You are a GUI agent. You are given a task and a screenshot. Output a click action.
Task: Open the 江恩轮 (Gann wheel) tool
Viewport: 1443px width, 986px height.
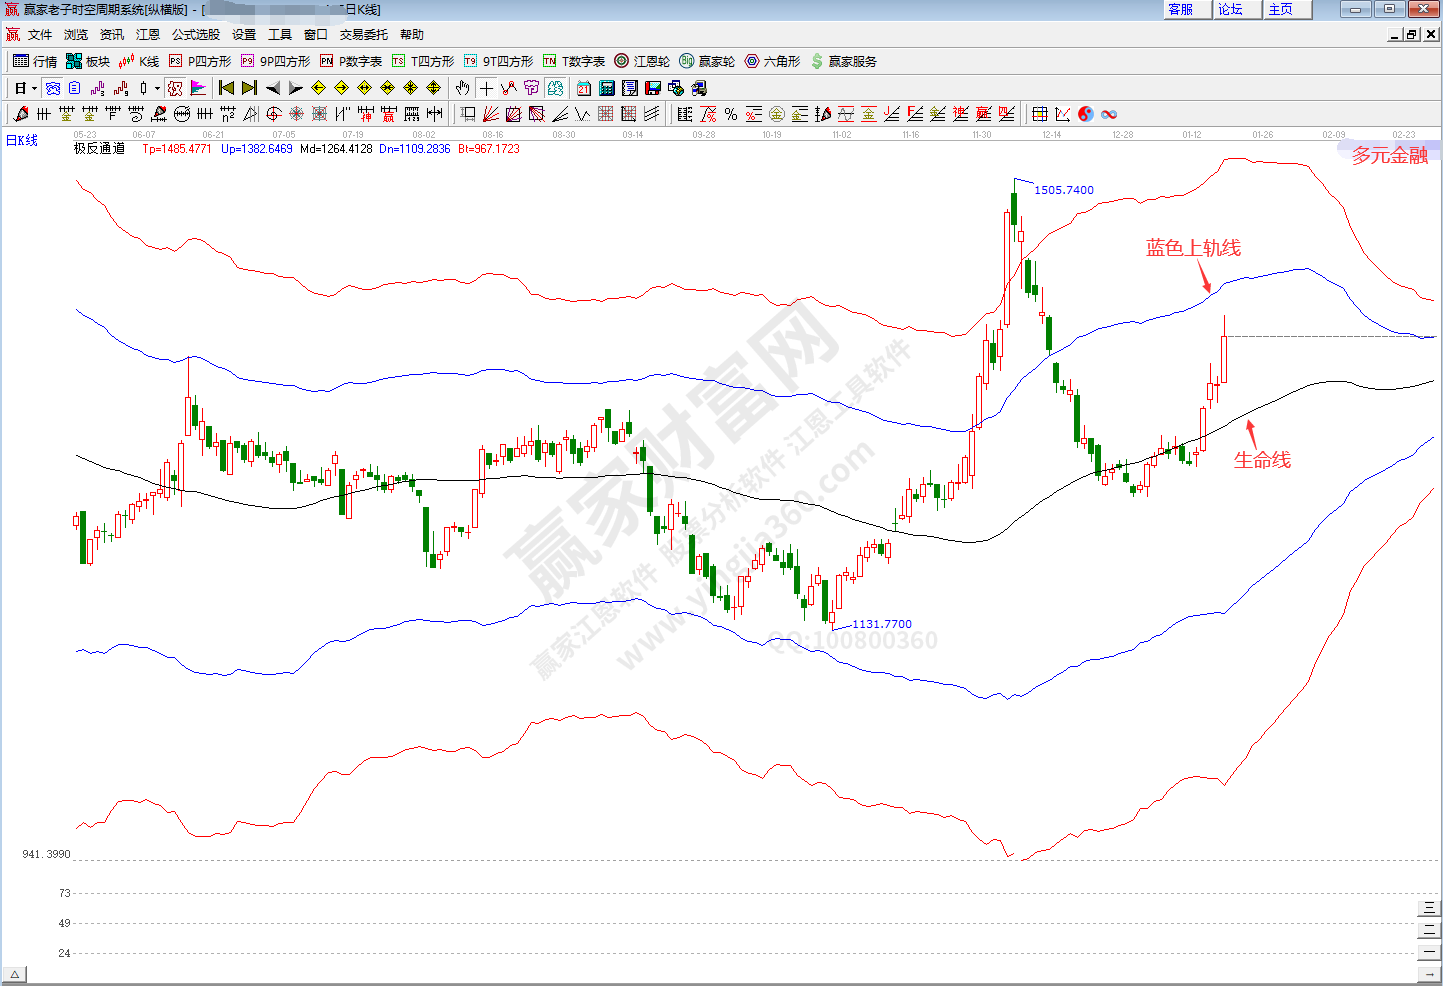point(642,61)
